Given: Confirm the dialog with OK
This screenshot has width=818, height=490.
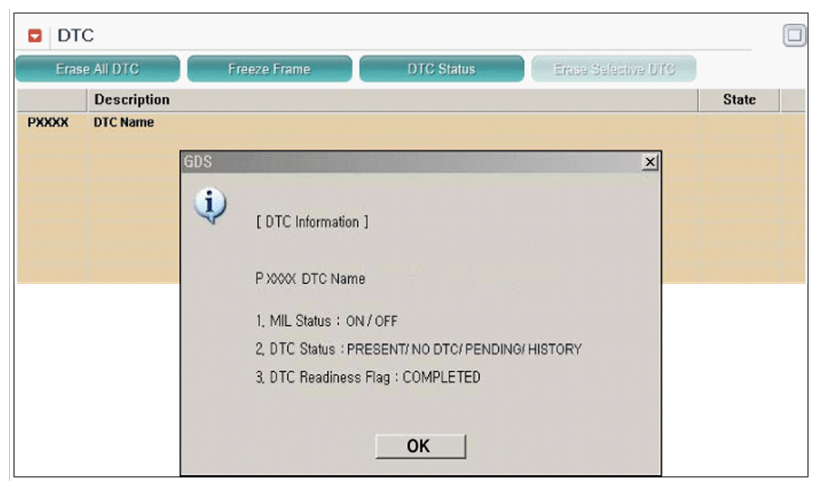Looking at the screenshot, I should click(420, 446).
